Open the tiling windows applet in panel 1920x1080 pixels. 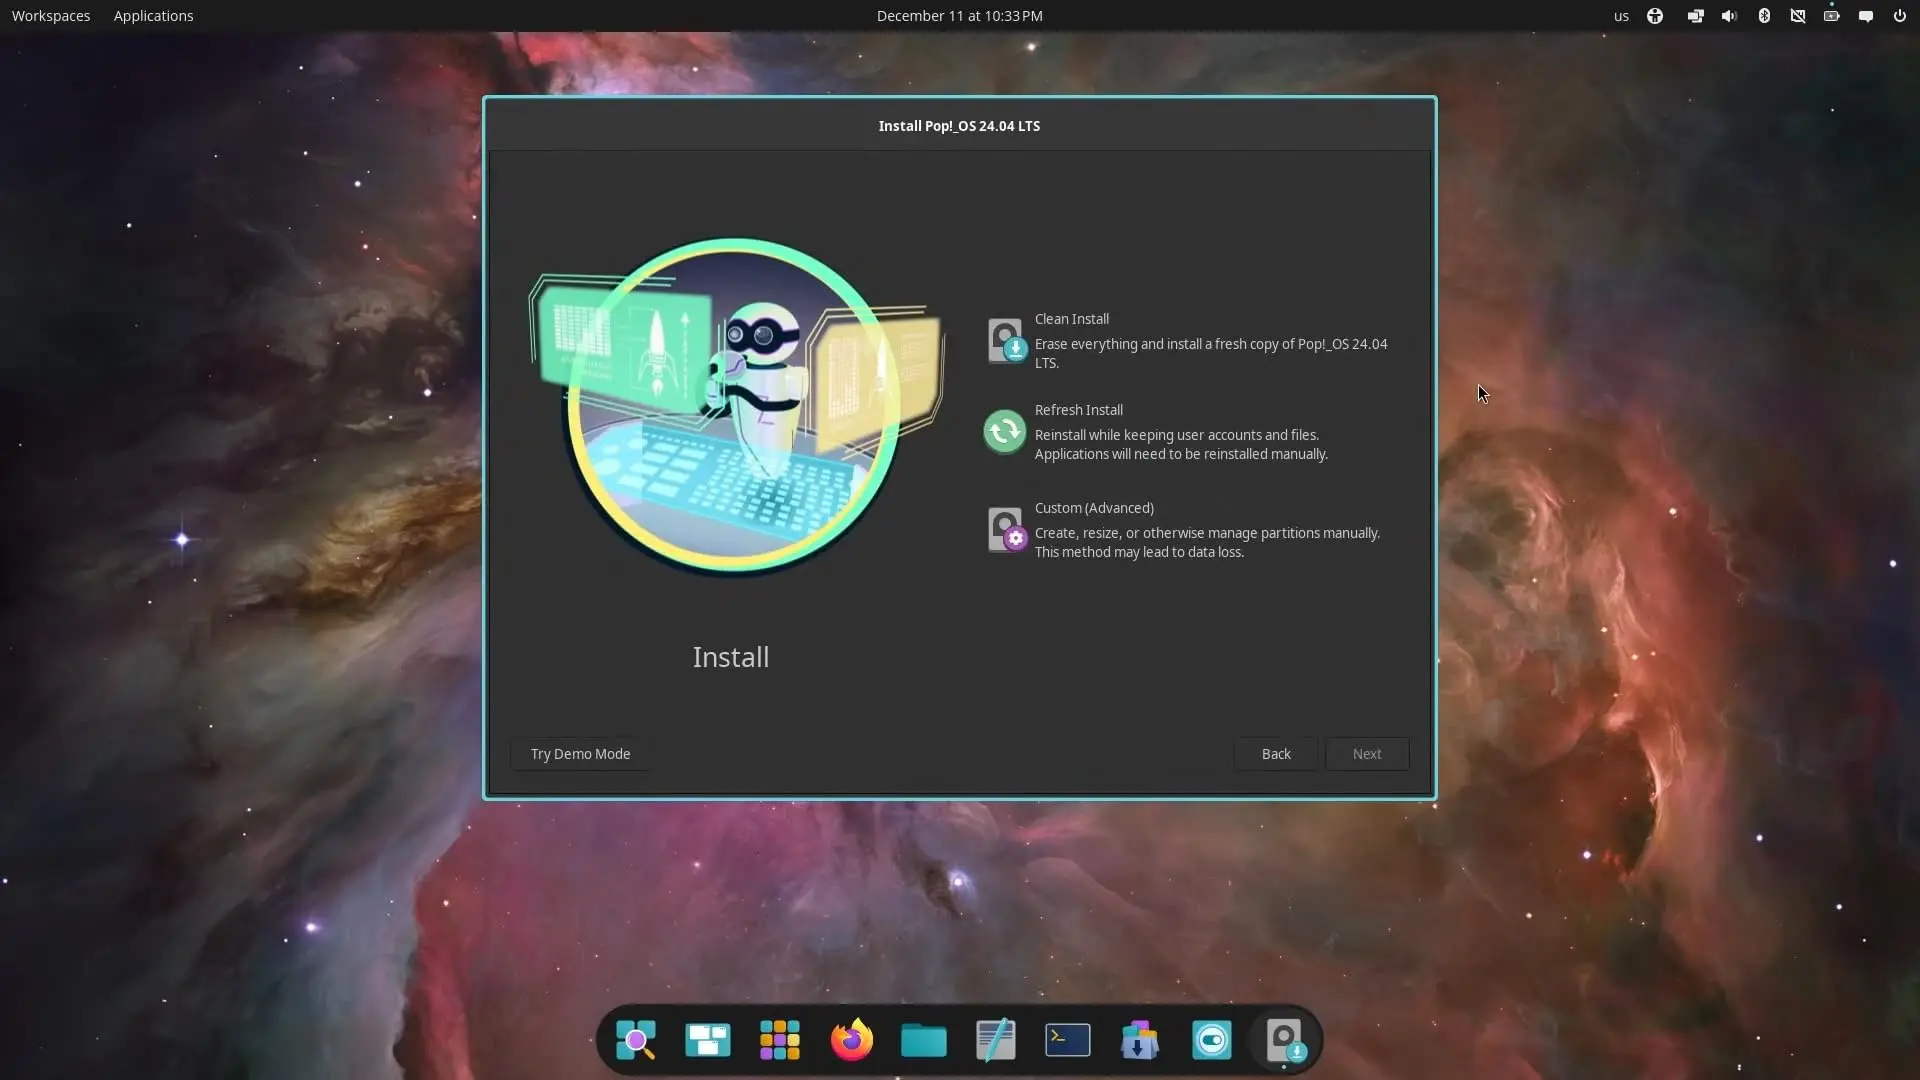[1695, 16]
